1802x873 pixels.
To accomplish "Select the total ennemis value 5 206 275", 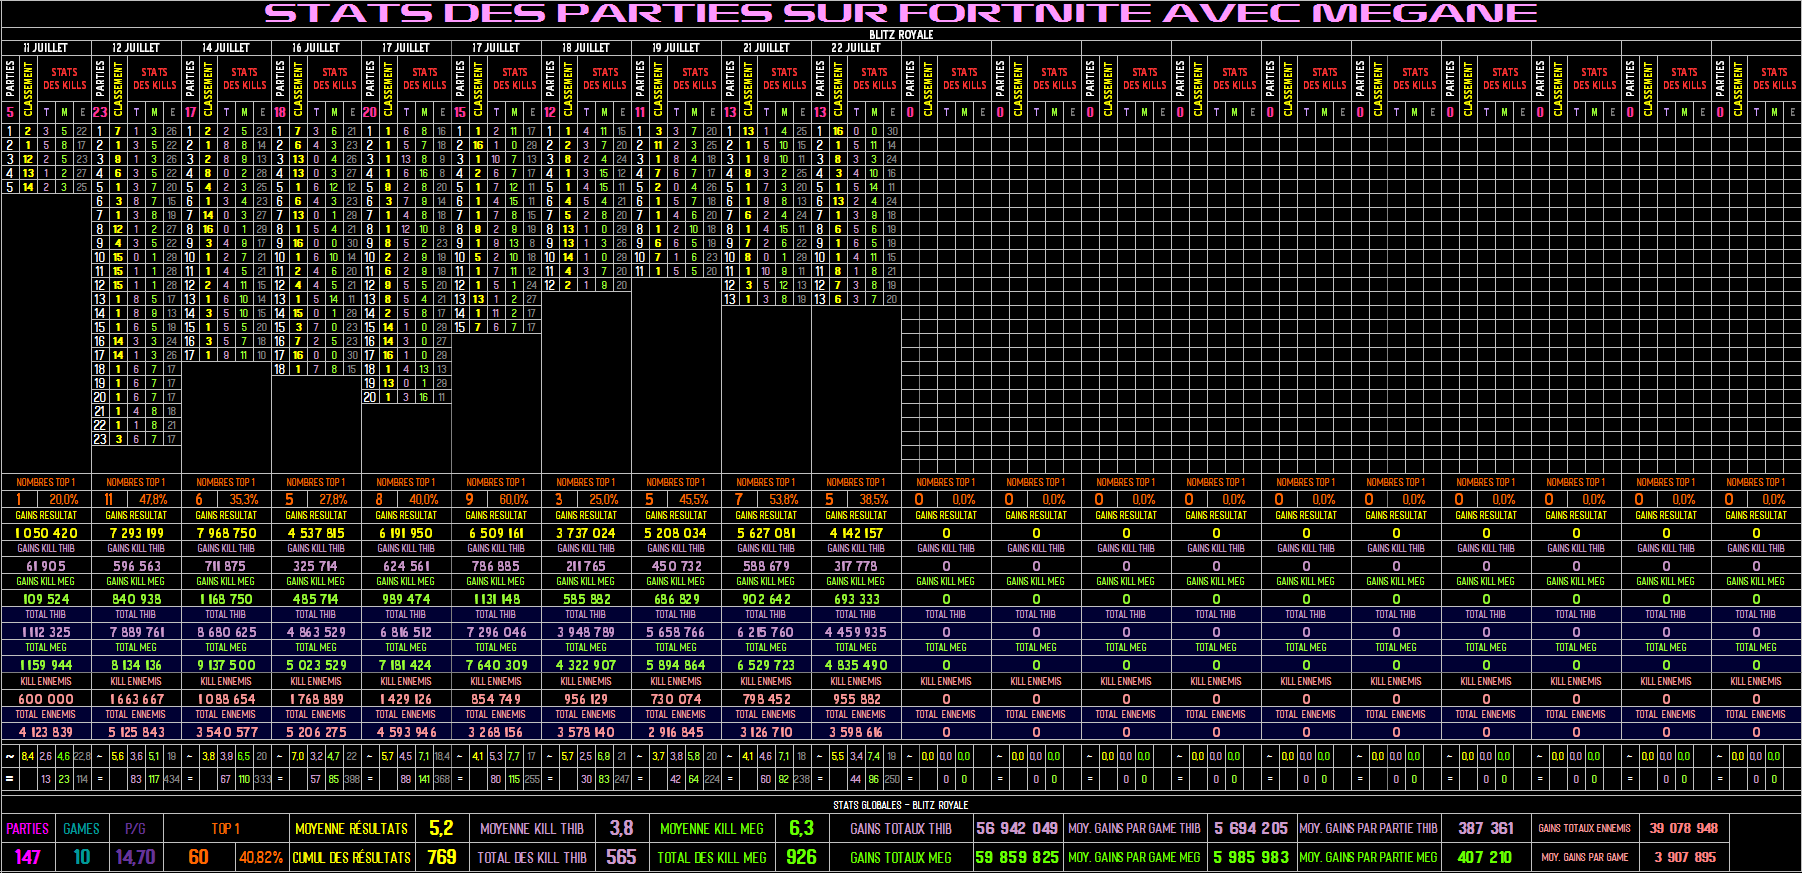I will pos(316,732).
